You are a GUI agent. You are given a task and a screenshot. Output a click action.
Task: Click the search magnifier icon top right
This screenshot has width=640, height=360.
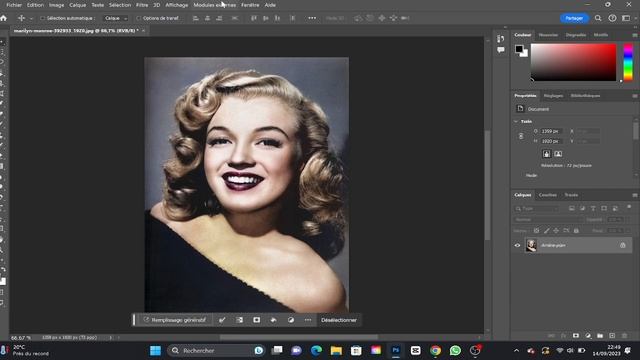(x=598, y=18)
